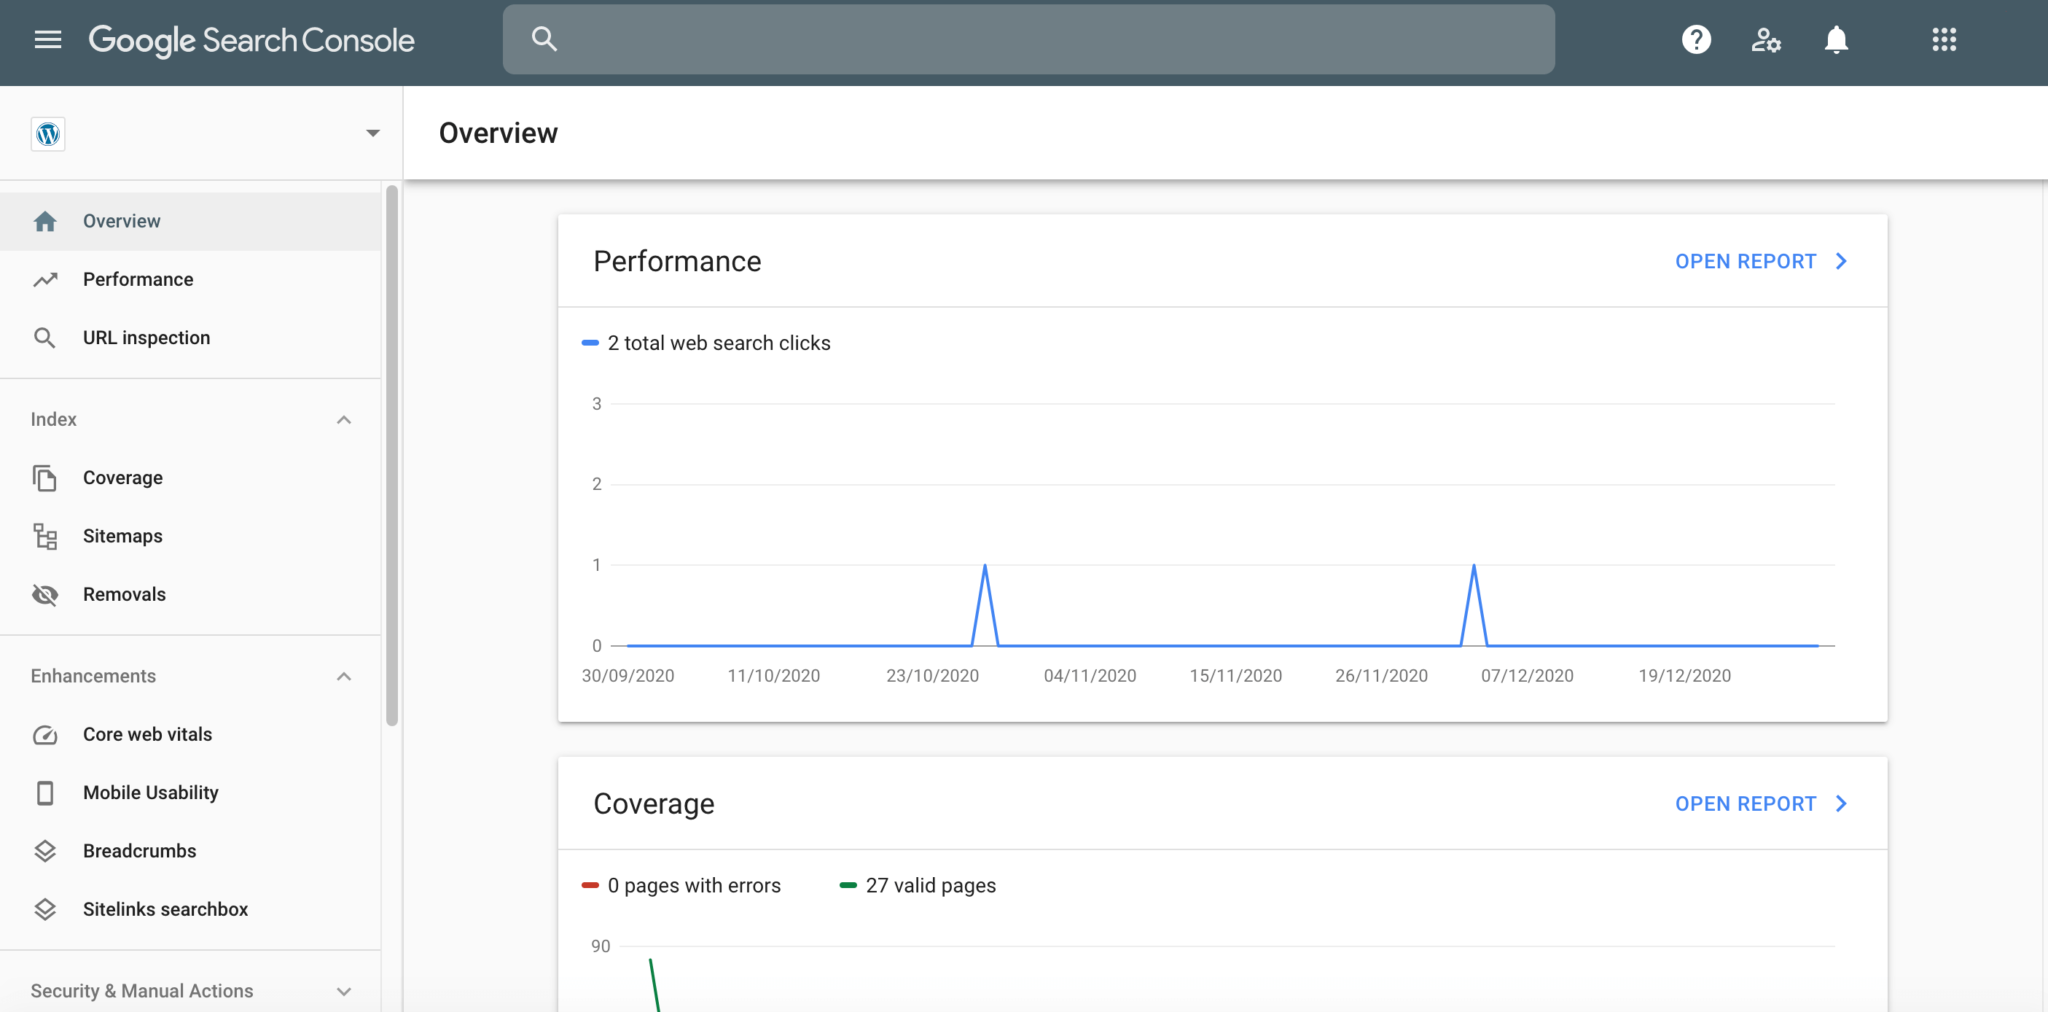Open Performance from the sidebar
The height and width of the screenshot is (1012, 2048).
[190, 279]
